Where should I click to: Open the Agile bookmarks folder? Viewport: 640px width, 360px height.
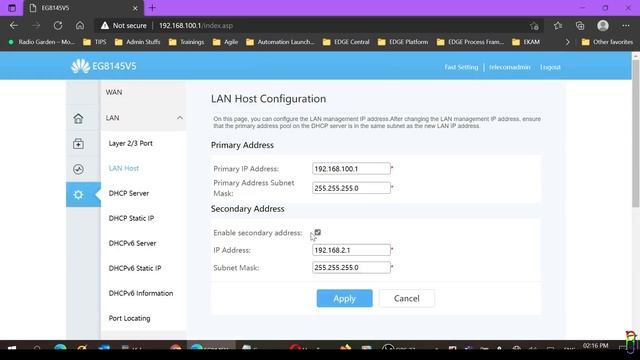point(225,42)
